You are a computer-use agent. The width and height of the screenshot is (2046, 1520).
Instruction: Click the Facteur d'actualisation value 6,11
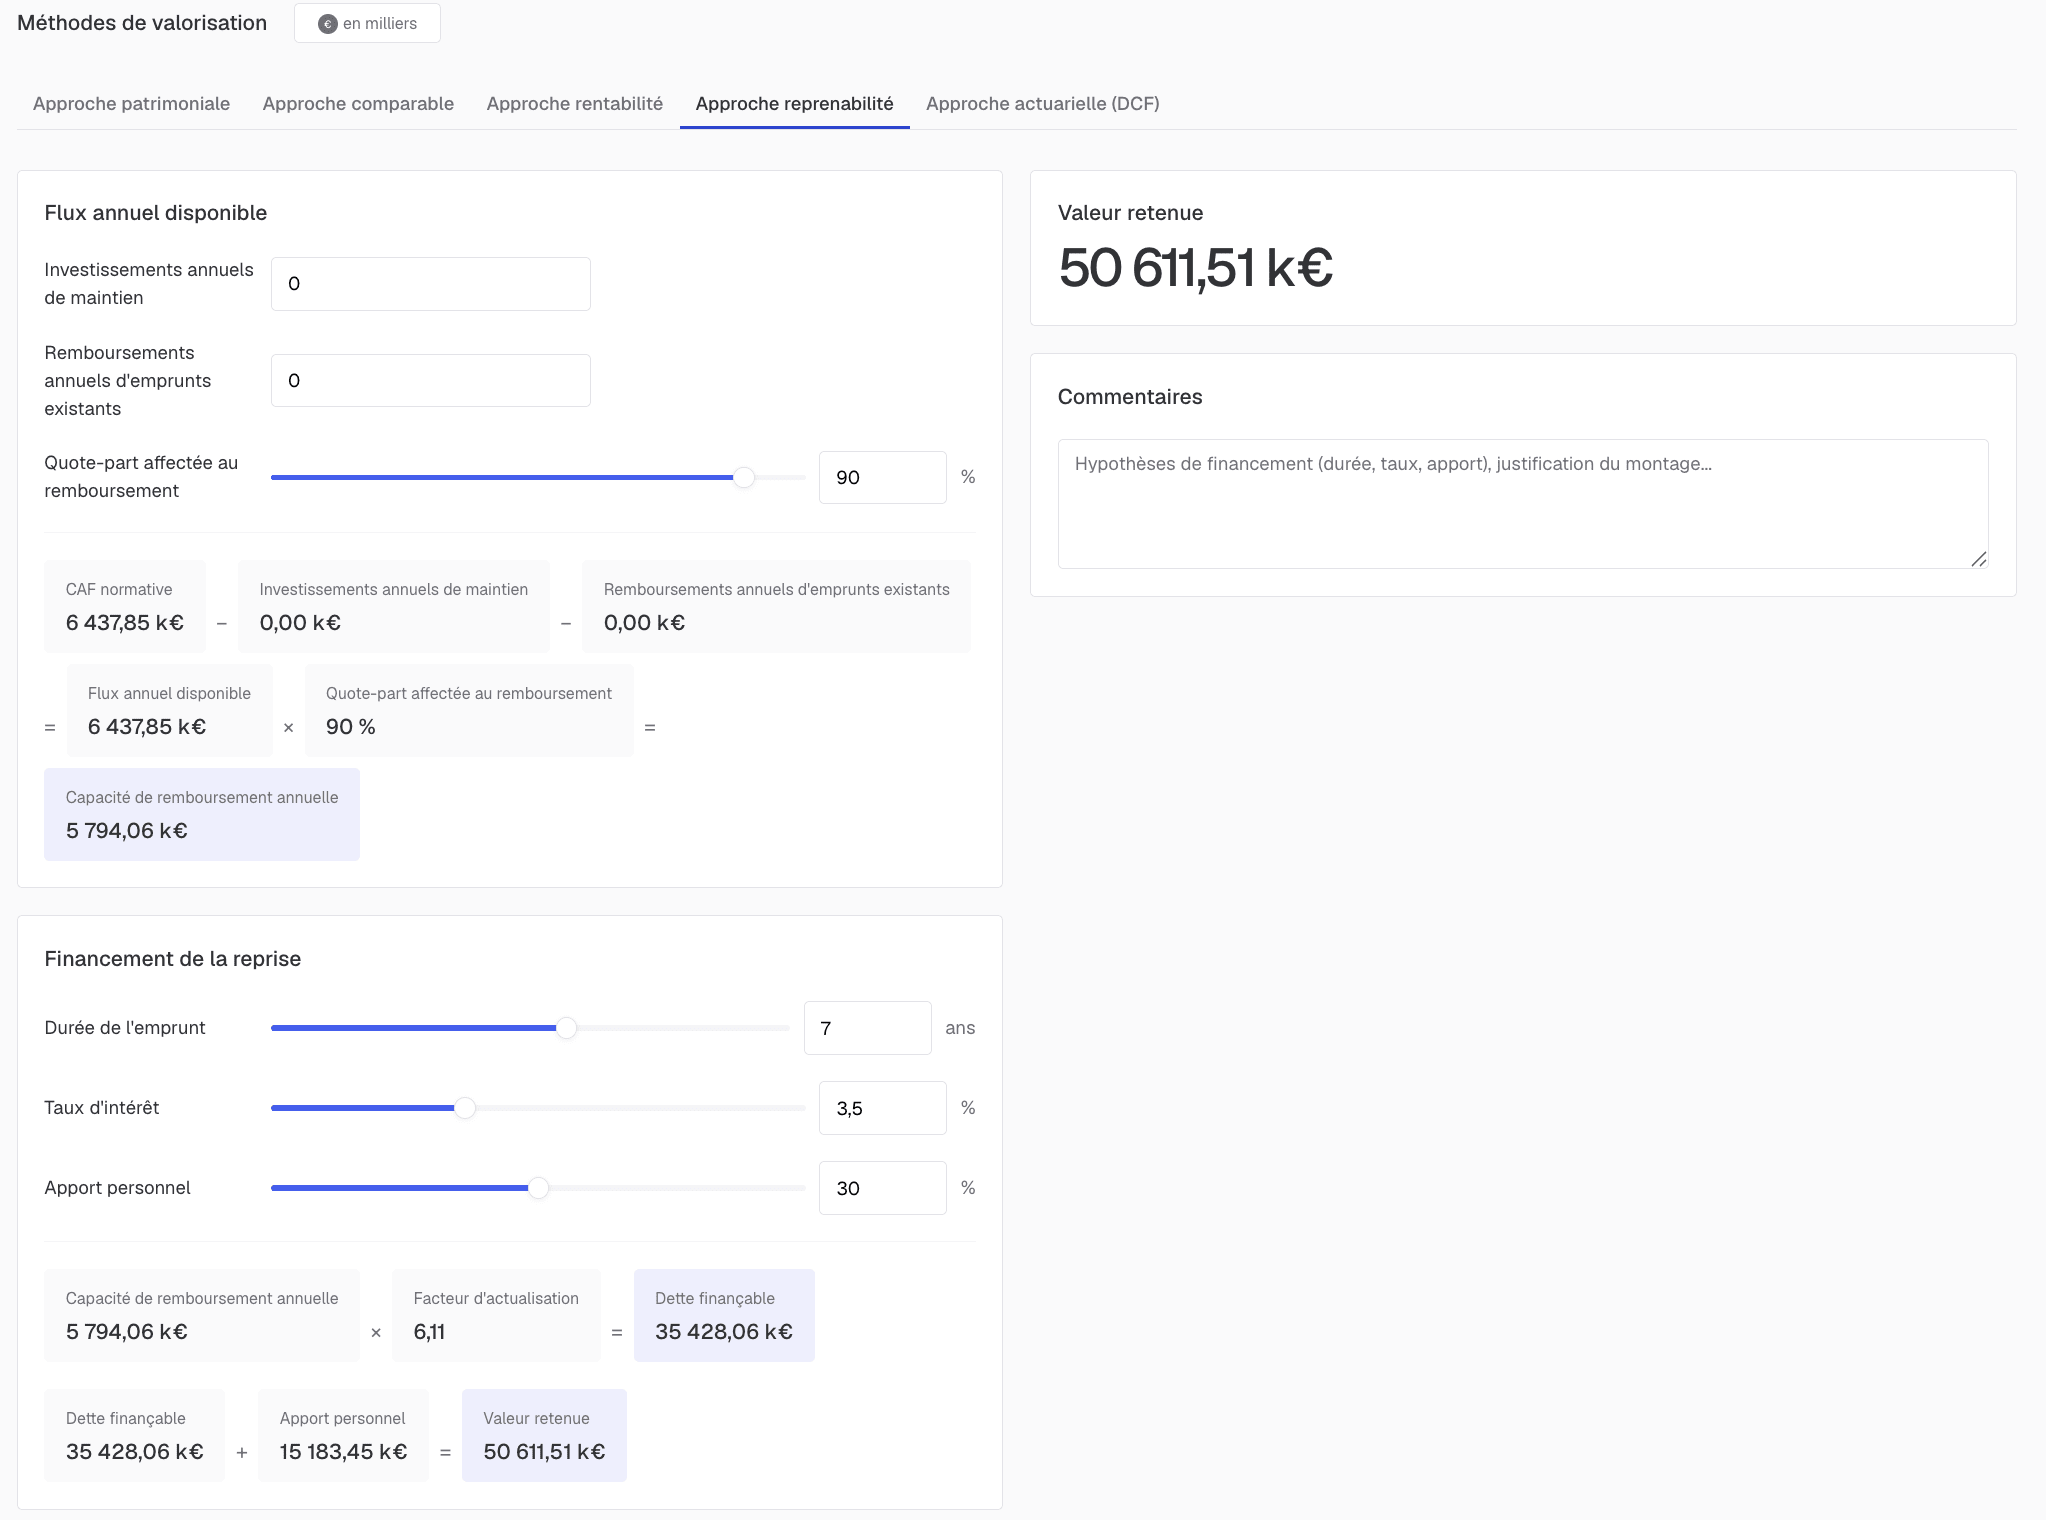(429, 1332)
